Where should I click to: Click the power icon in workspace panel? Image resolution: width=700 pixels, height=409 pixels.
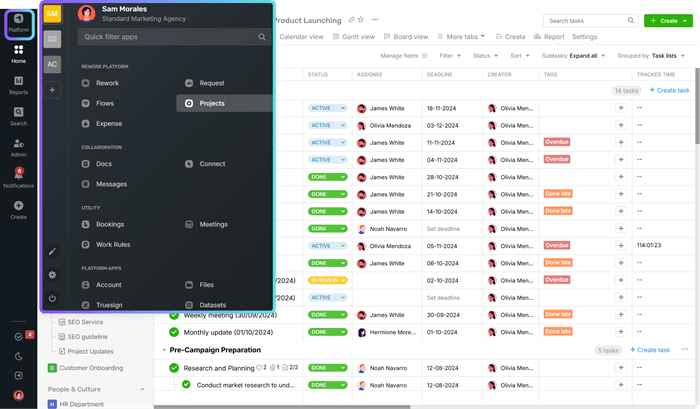pos(52,298)
